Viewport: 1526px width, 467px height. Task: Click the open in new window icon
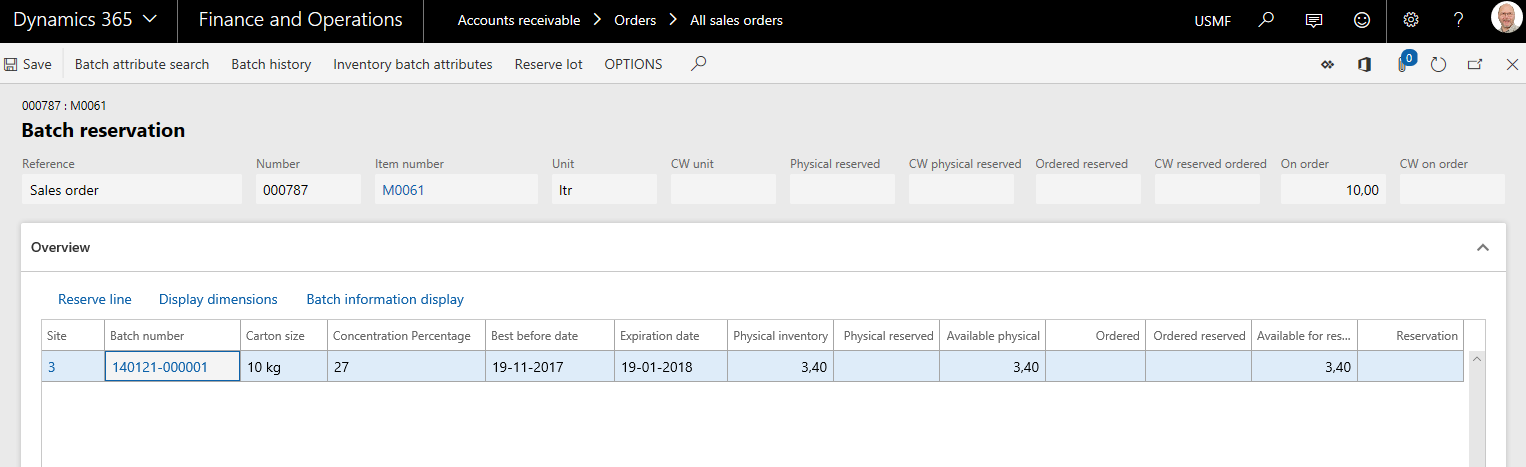tap(1475, 64)
